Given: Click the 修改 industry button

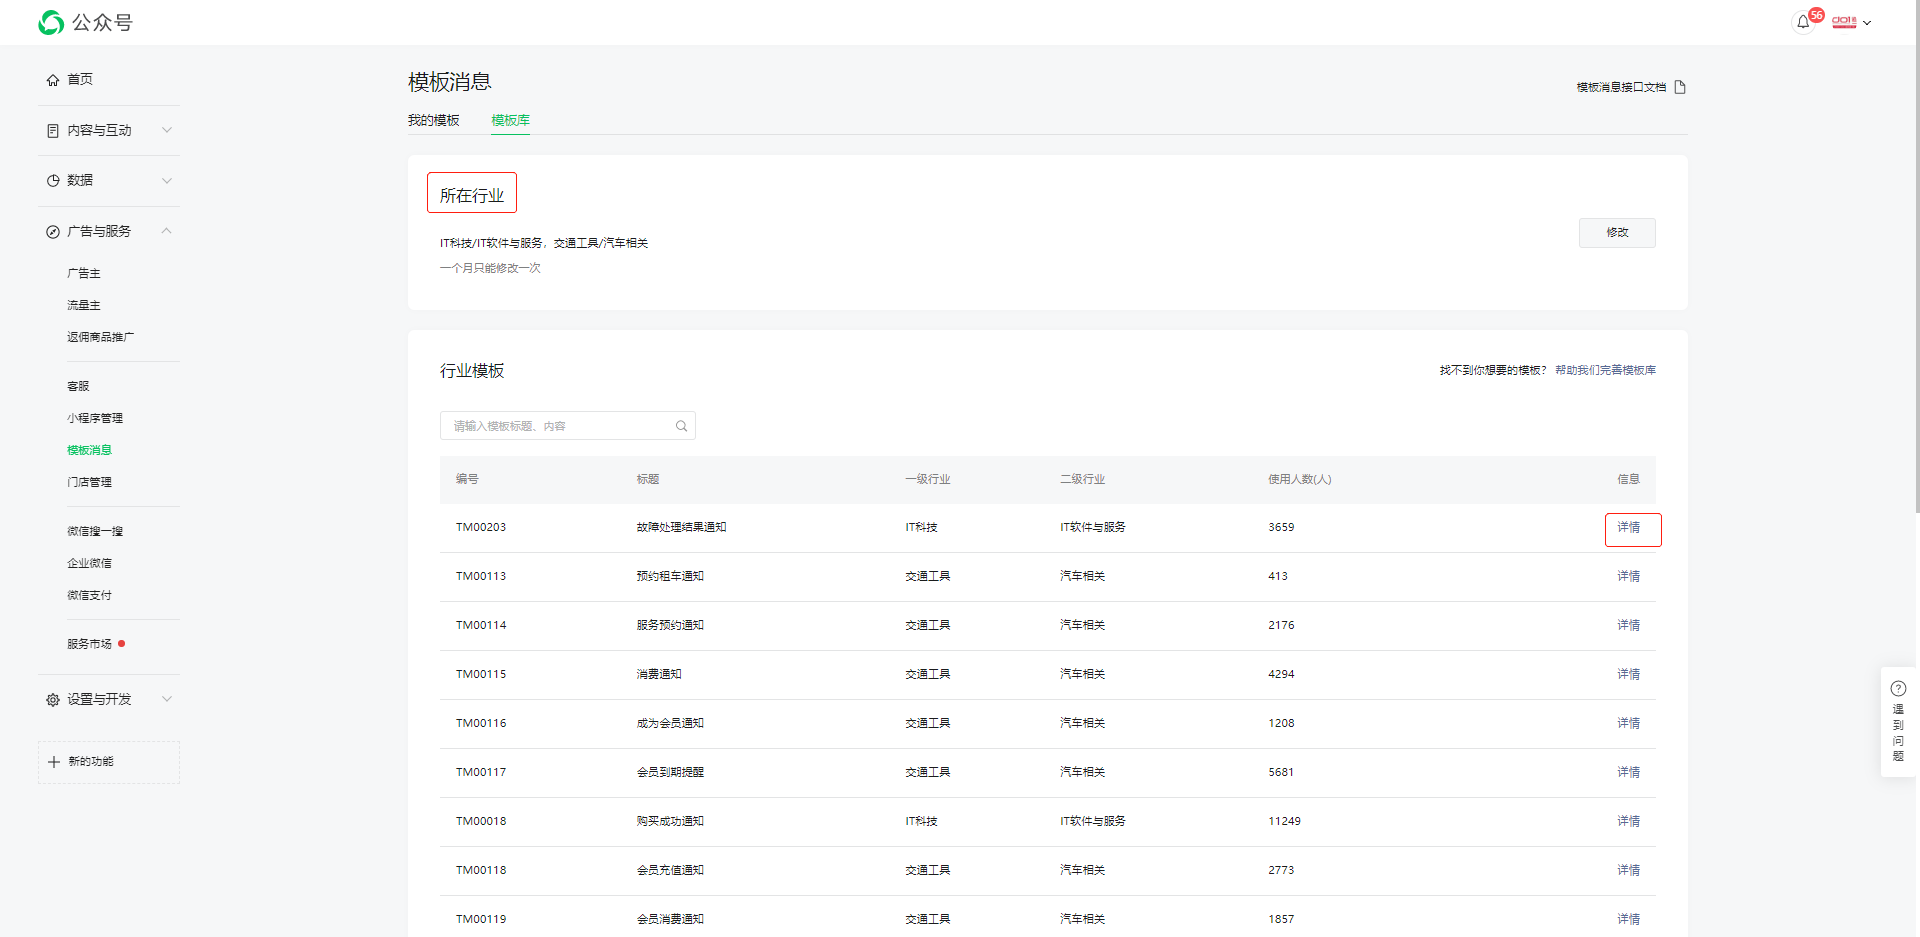Looking at the screenshot, I should coord(1617,233).
